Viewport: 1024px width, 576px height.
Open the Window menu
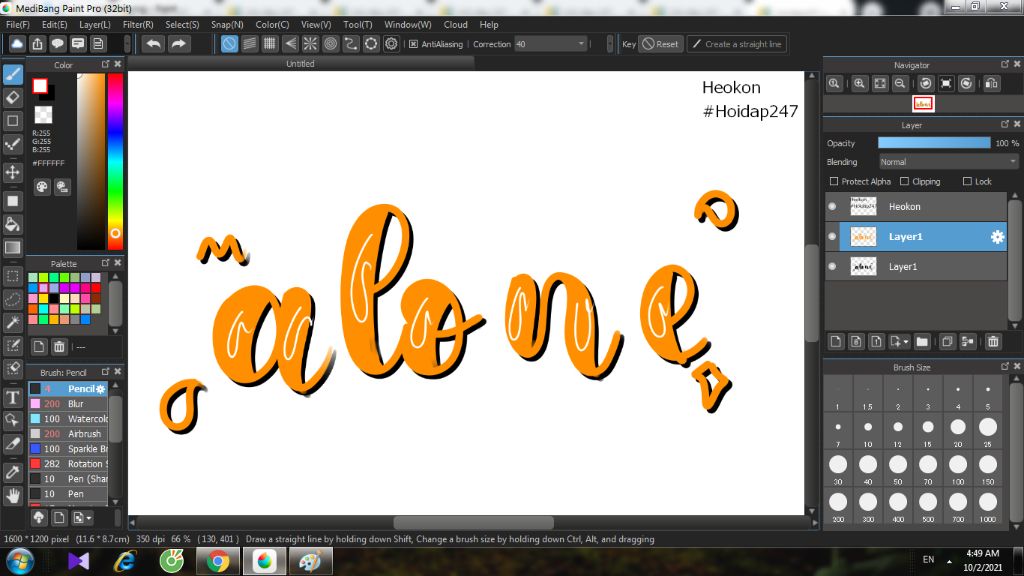(x=408, y=25)
